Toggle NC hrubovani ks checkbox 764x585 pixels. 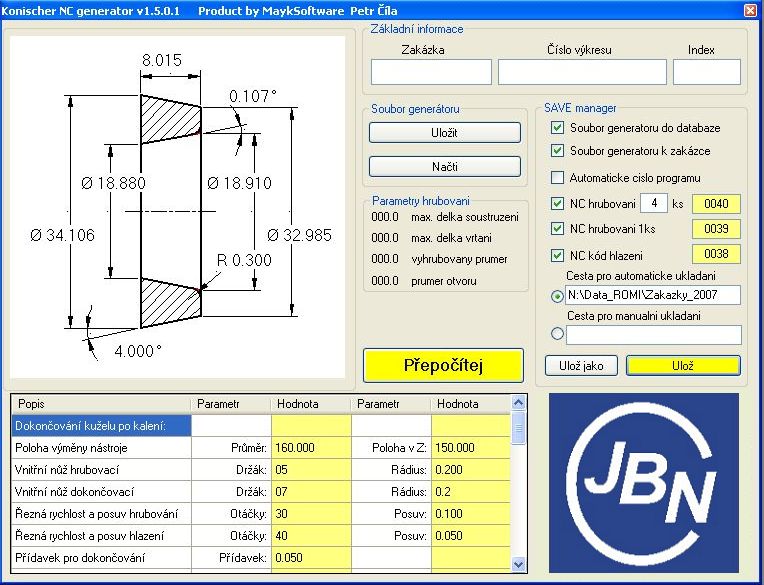[557, 203]
